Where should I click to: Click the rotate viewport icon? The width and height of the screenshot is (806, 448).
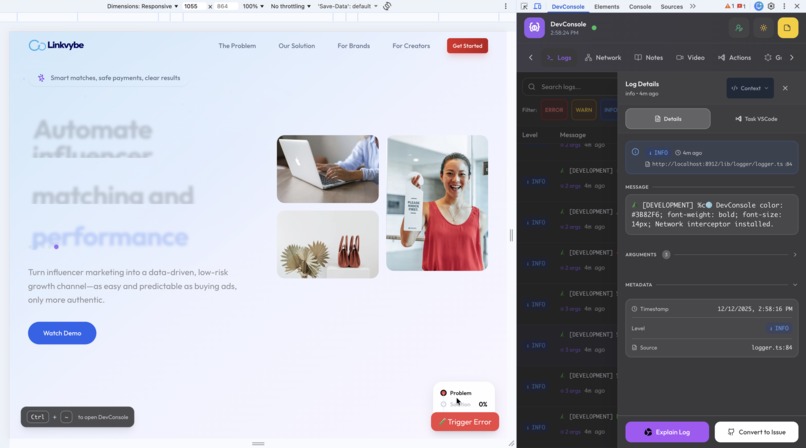pos(387,6)
